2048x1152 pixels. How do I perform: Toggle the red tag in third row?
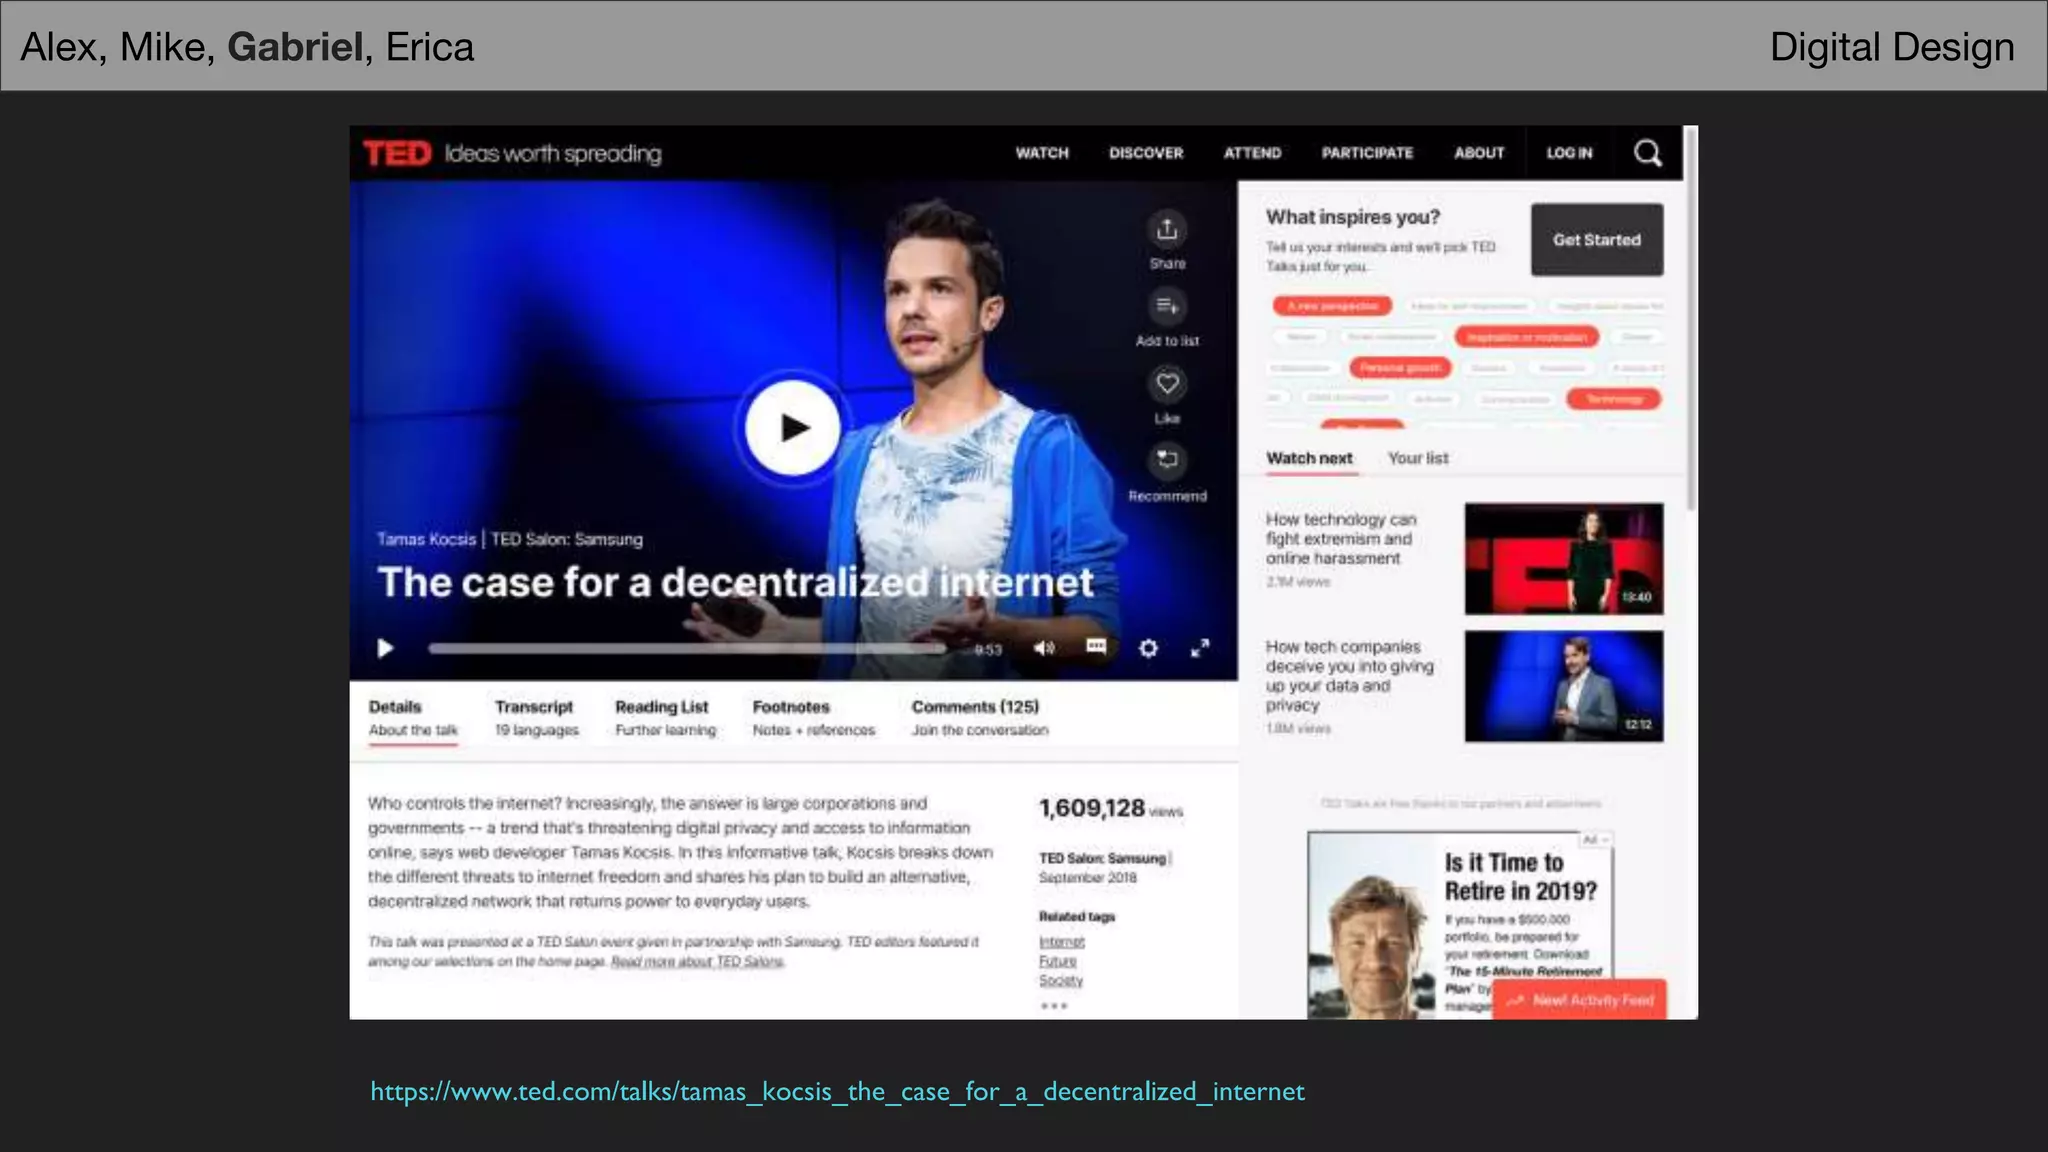pos(1400,368)
